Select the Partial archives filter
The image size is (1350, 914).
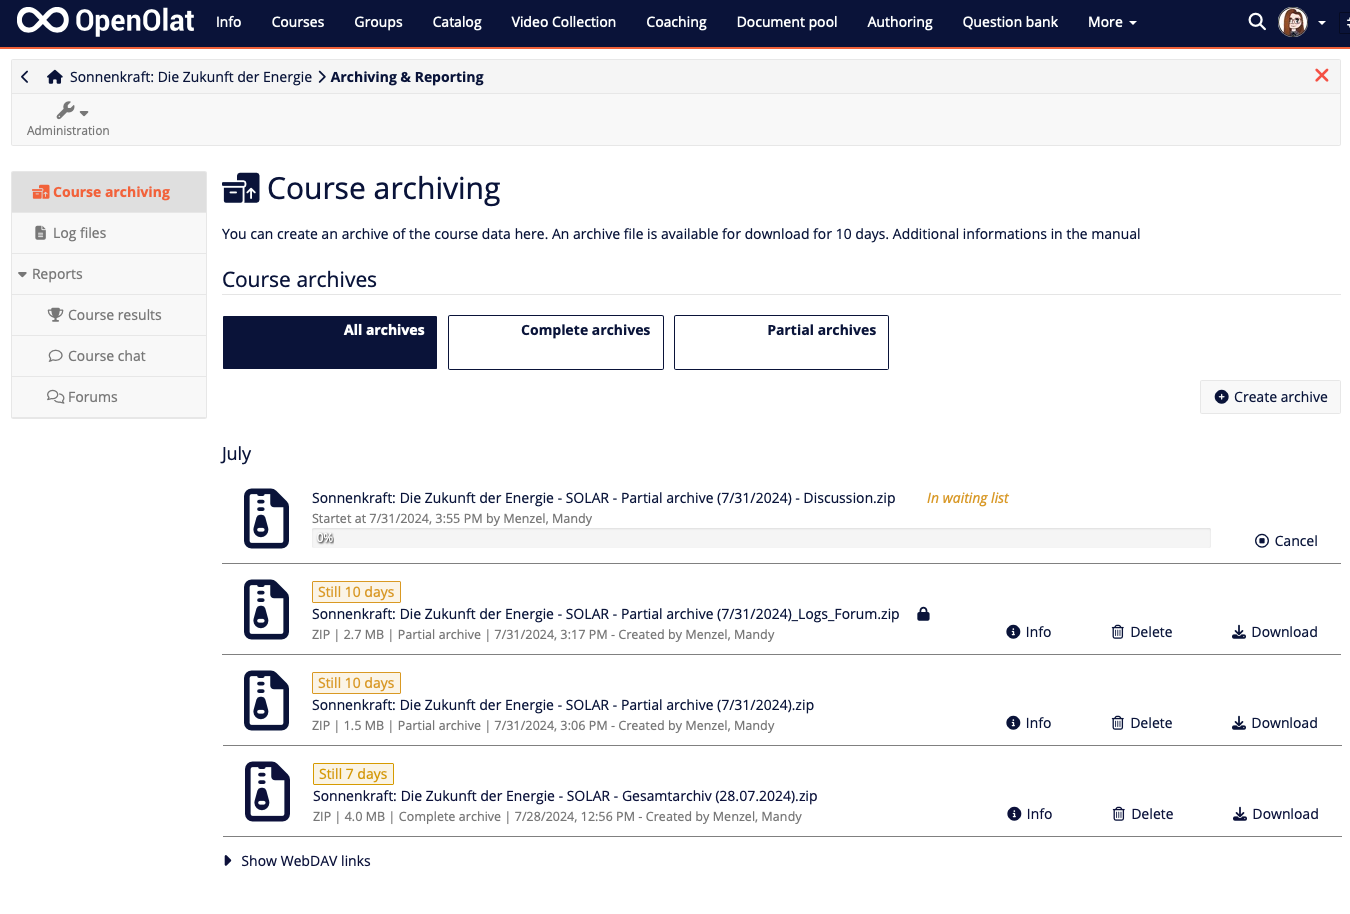781,342
